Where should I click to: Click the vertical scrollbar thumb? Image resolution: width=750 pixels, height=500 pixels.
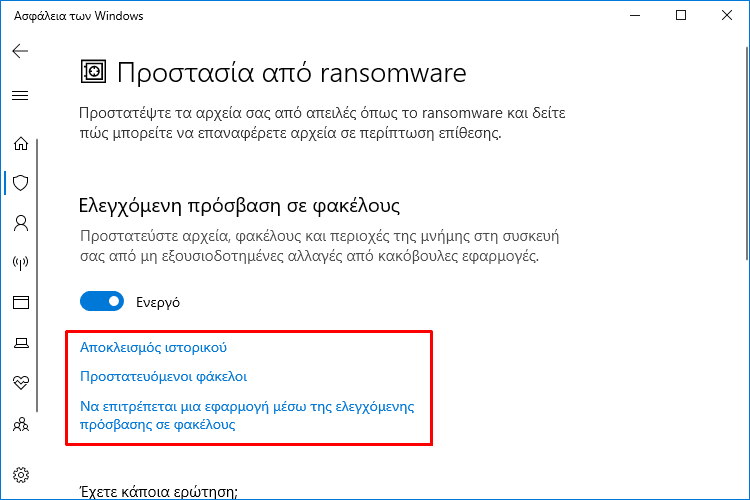click(747, 153)
